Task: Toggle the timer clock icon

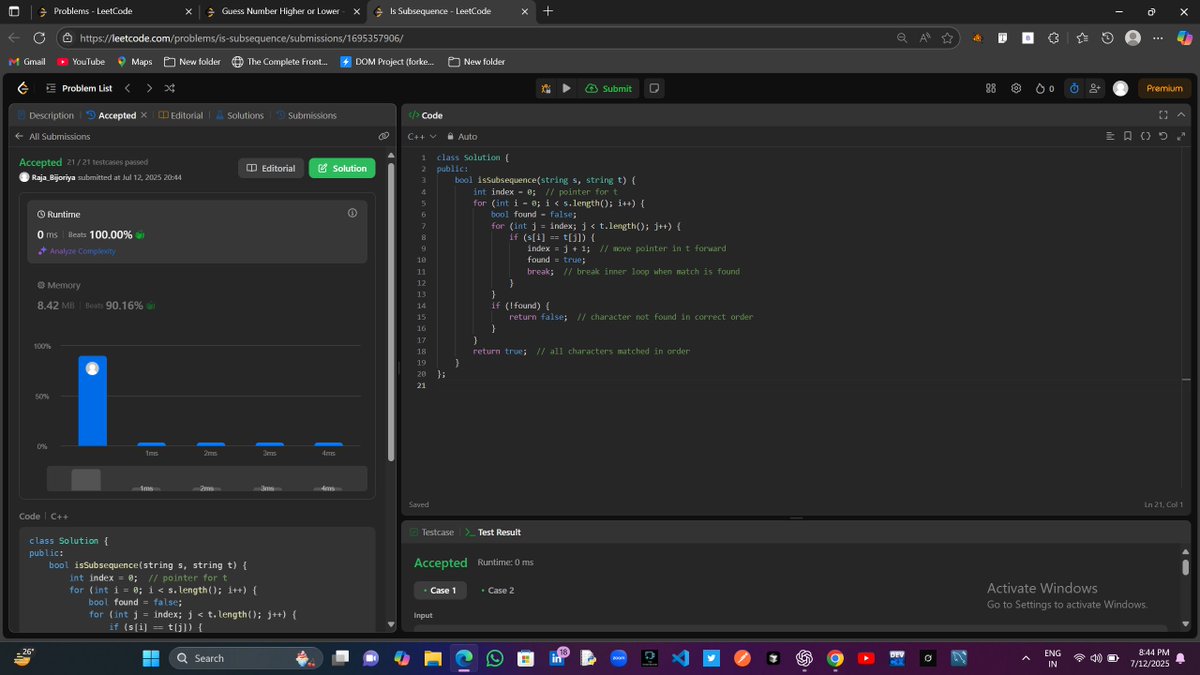Action: (1074, 88)
